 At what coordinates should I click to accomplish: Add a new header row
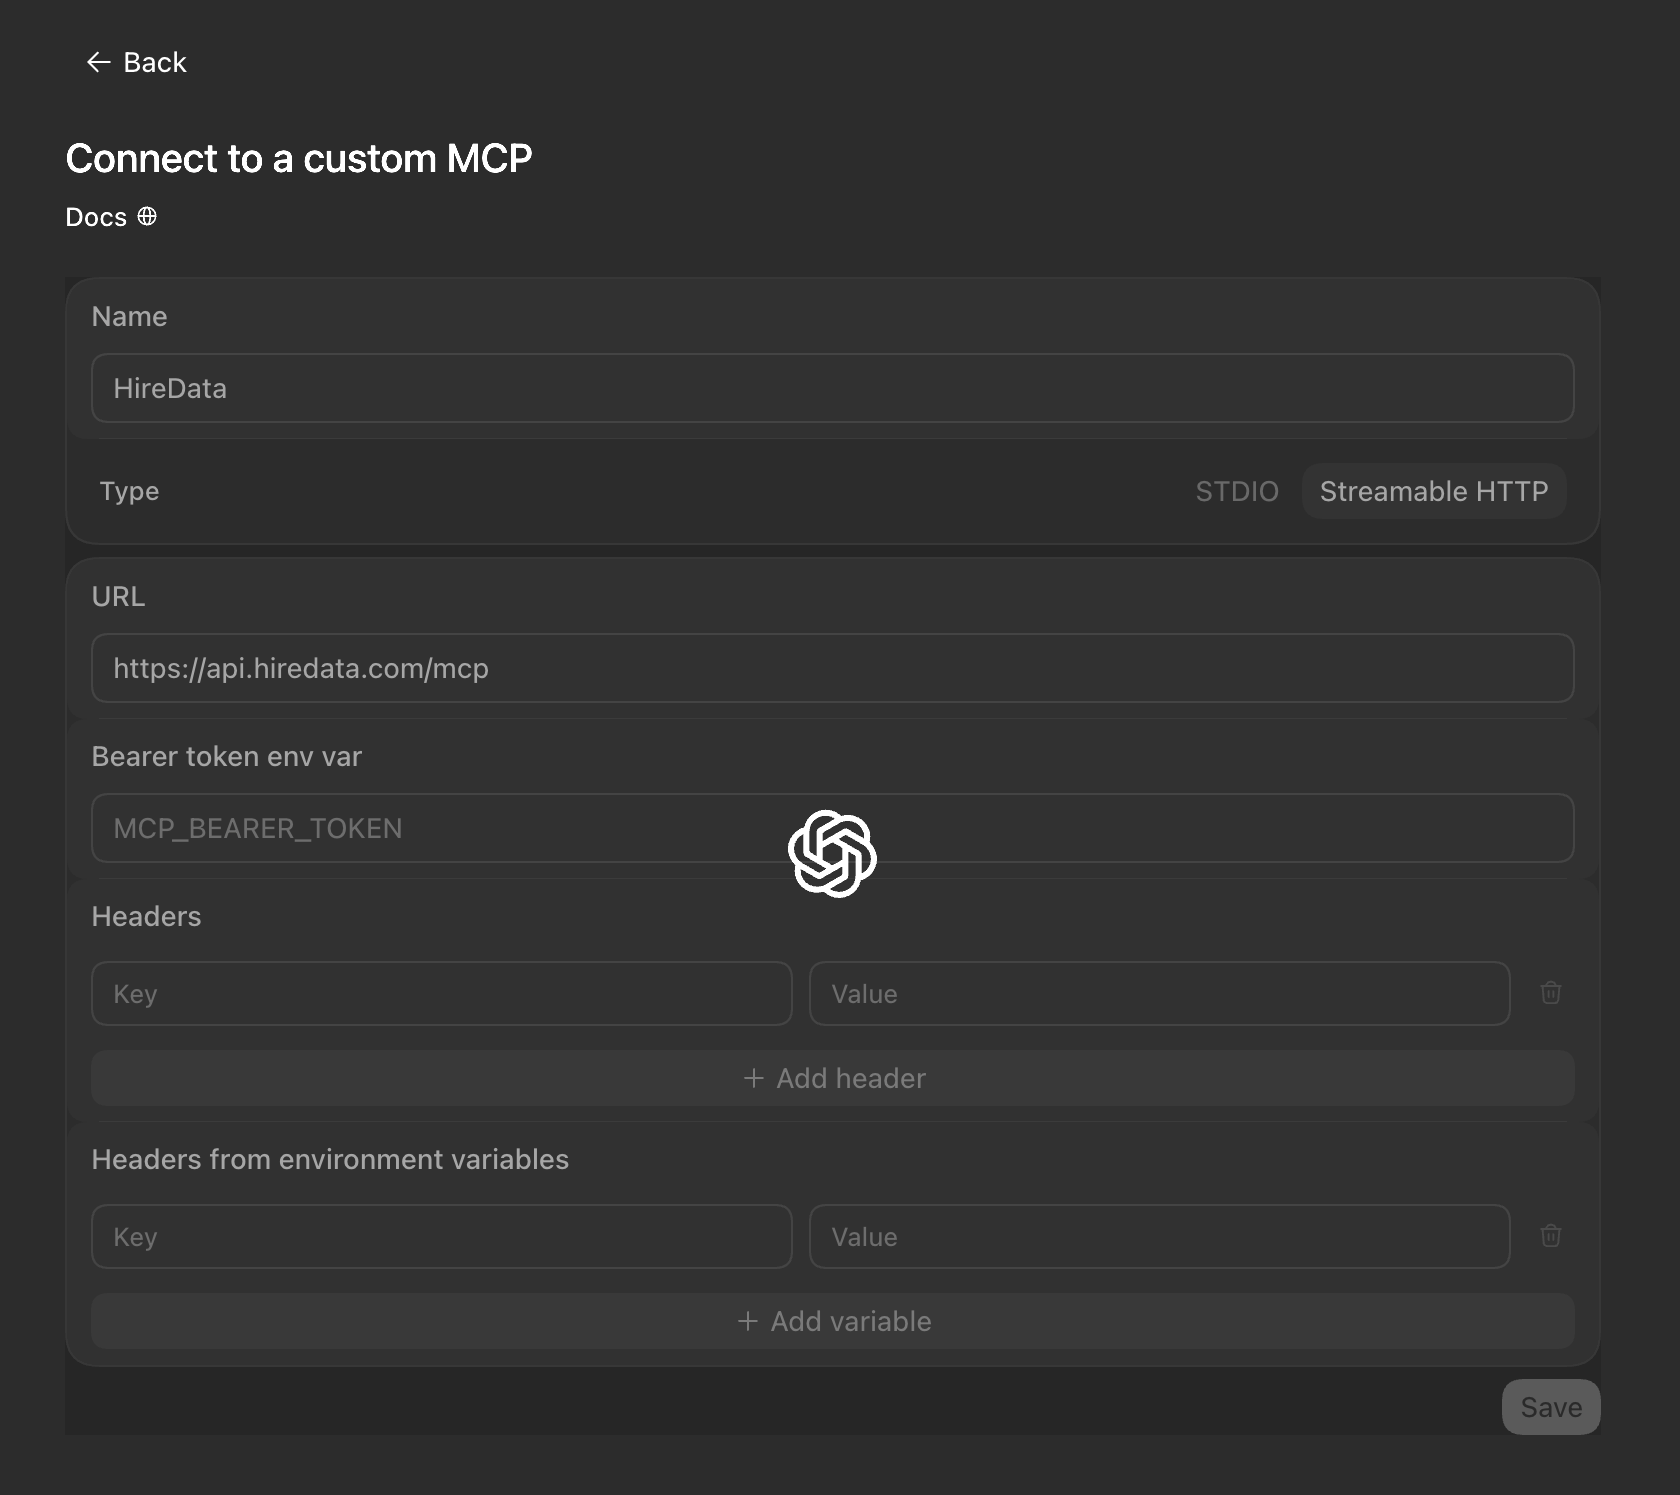pos(832,1078)
